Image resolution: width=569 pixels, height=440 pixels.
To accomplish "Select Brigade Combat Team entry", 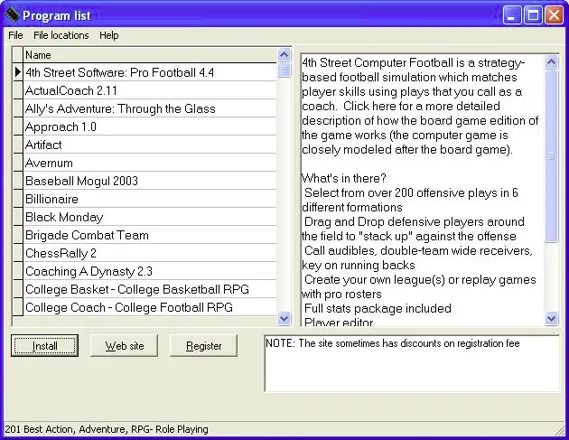I will (x=150, y=235).
